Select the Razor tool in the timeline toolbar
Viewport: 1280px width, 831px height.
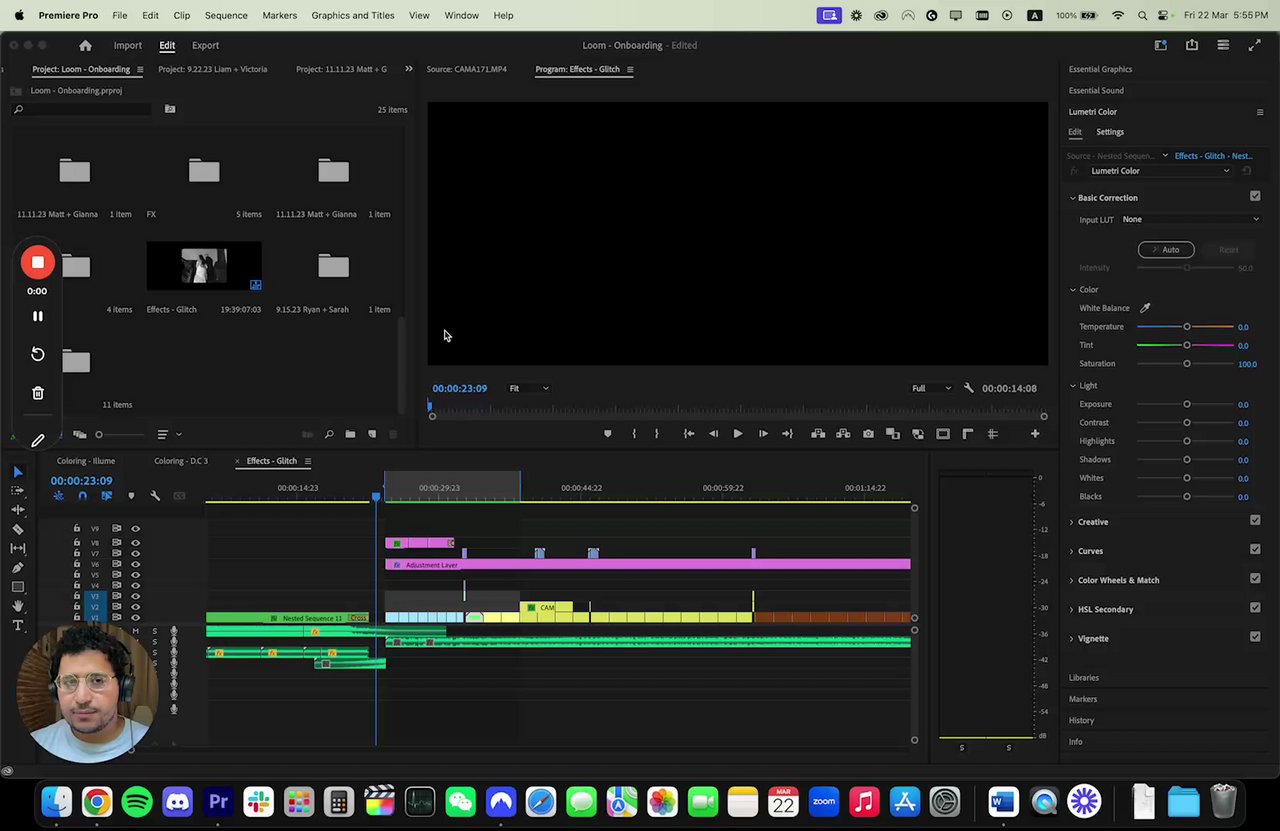click(x=18, y=529)
